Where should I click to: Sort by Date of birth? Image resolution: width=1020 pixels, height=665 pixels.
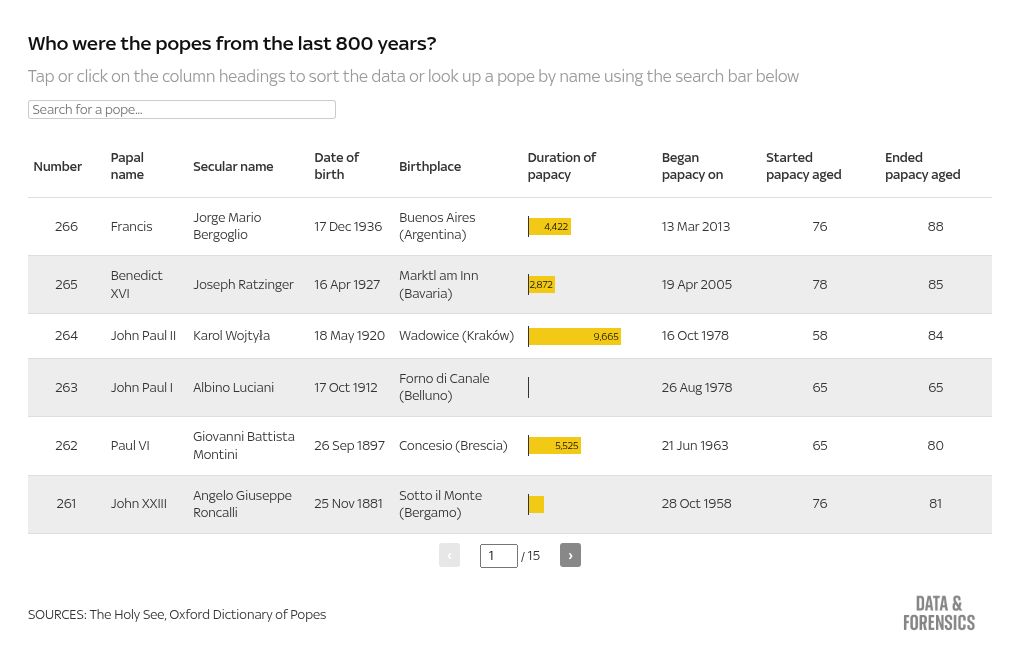point(336,166)
